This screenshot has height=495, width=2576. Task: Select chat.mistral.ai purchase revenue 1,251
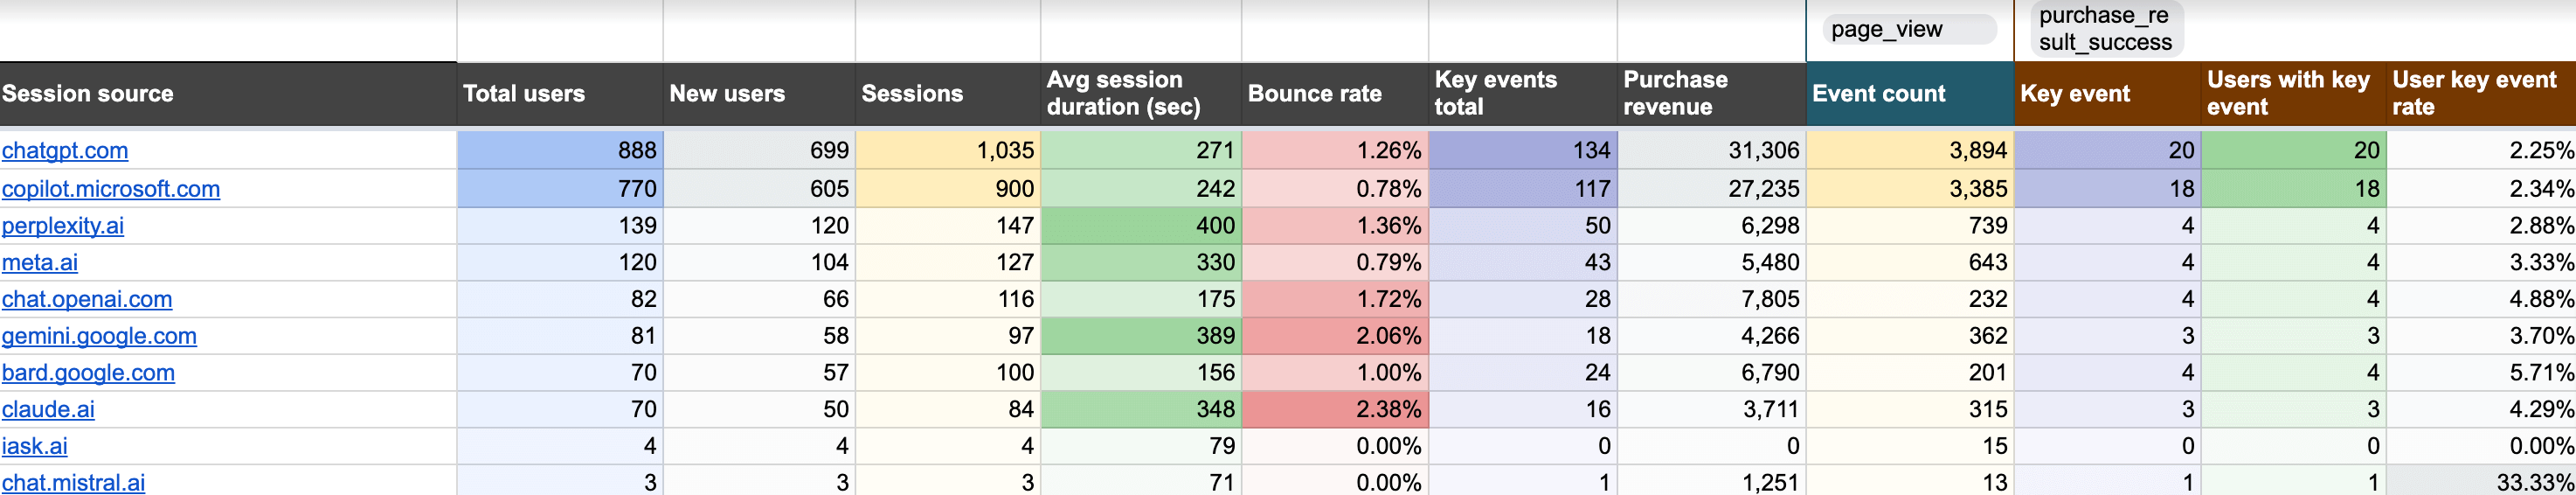coord(1712,482)
